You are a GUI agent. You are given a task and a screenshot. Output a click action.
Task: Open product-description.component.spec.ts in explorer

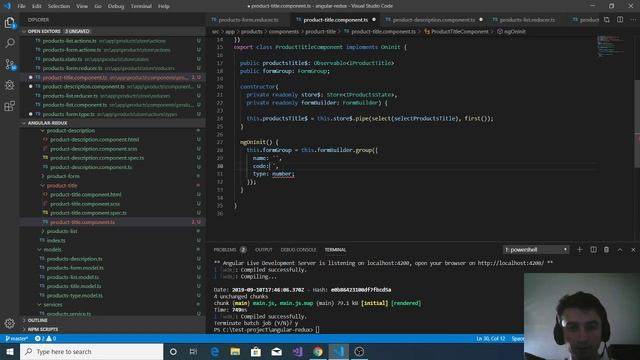coord(97,158)
